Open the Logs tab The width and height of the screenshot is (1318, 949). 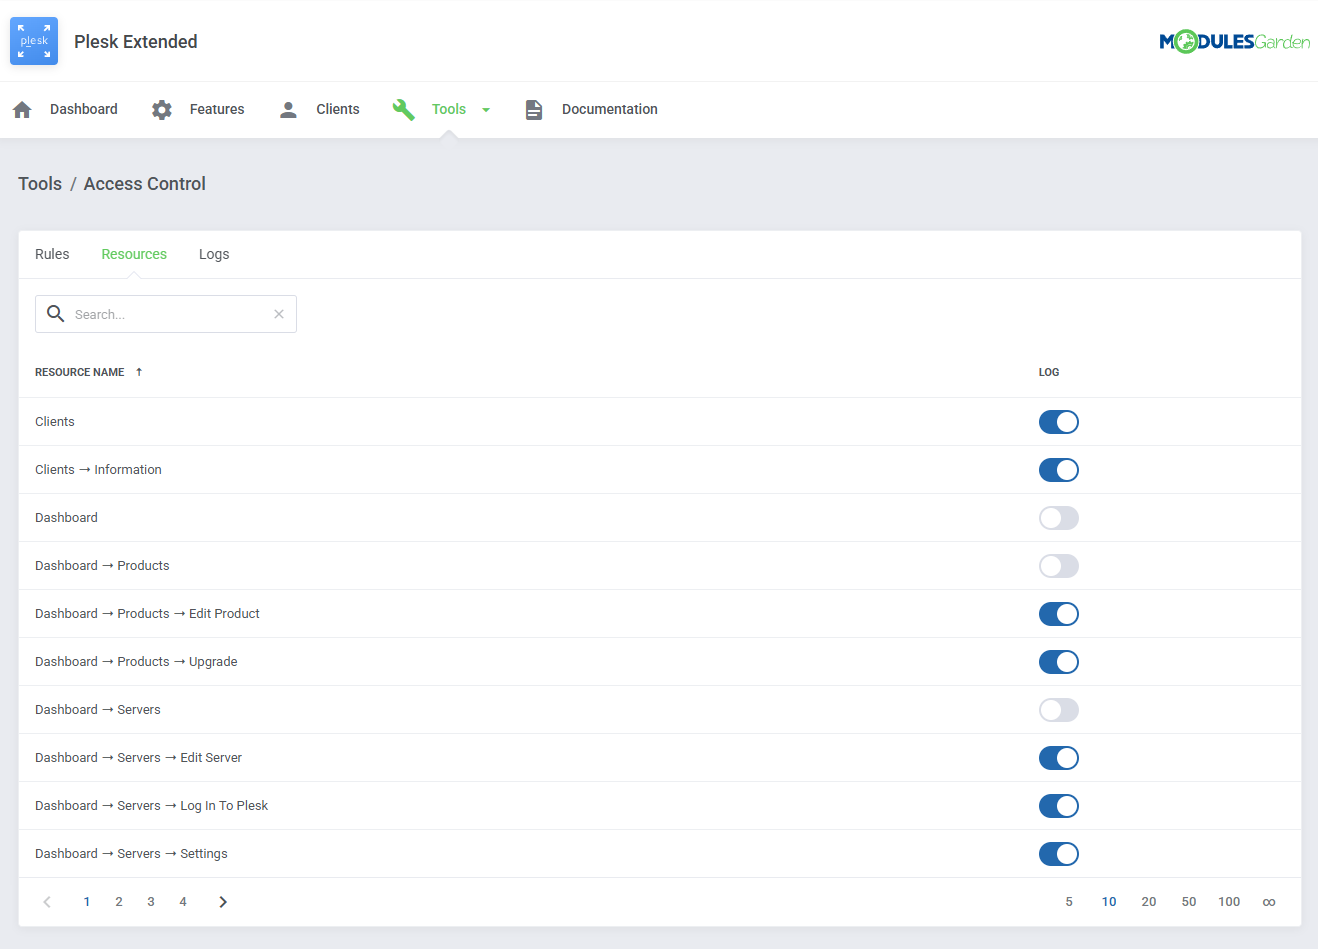[214, 254]
